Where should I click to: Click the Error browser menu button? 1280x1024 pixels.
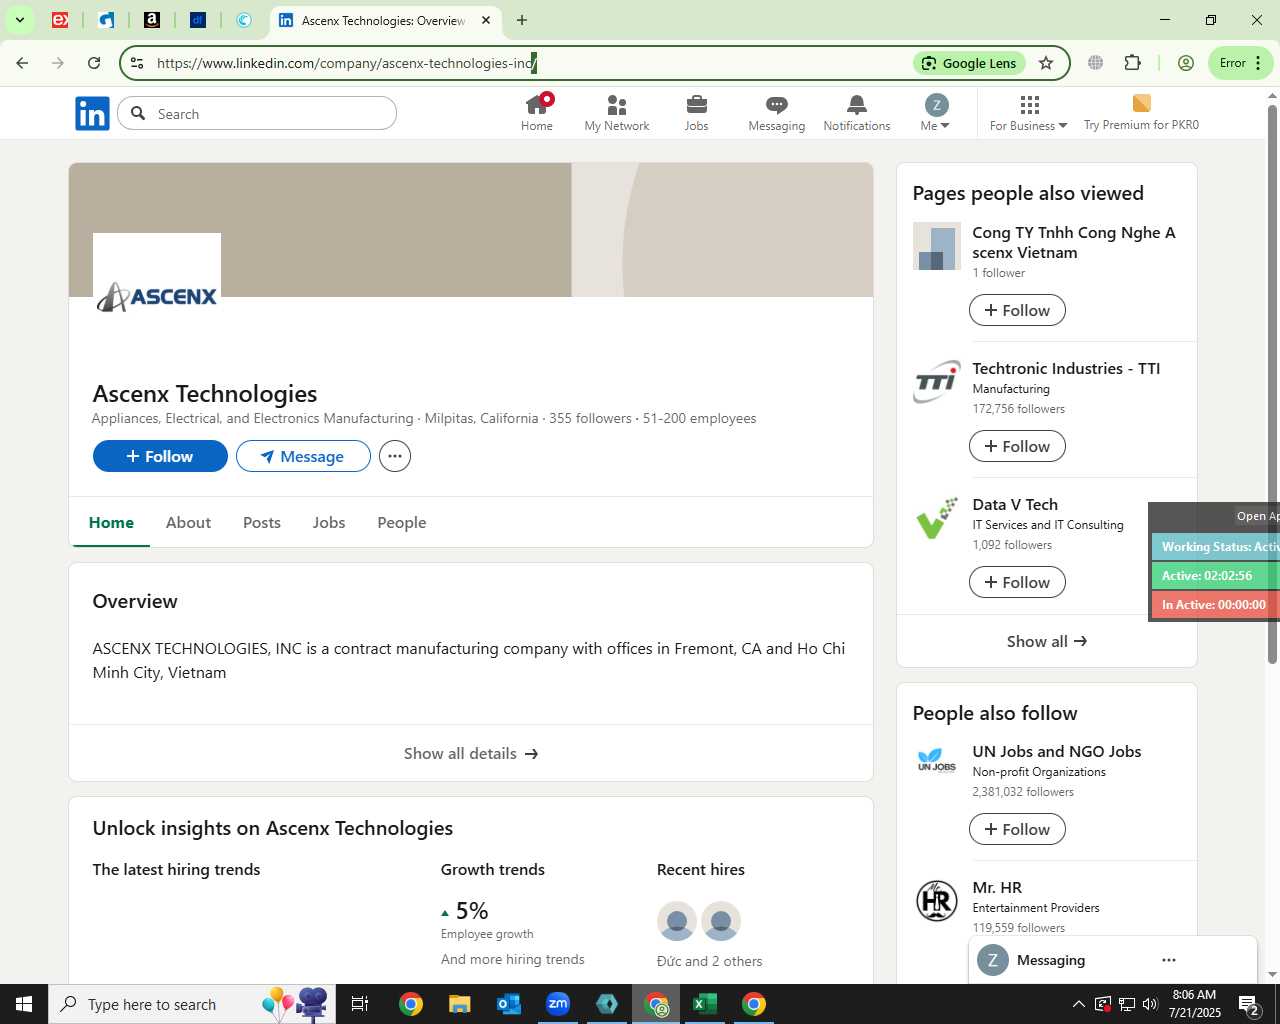1241,63
